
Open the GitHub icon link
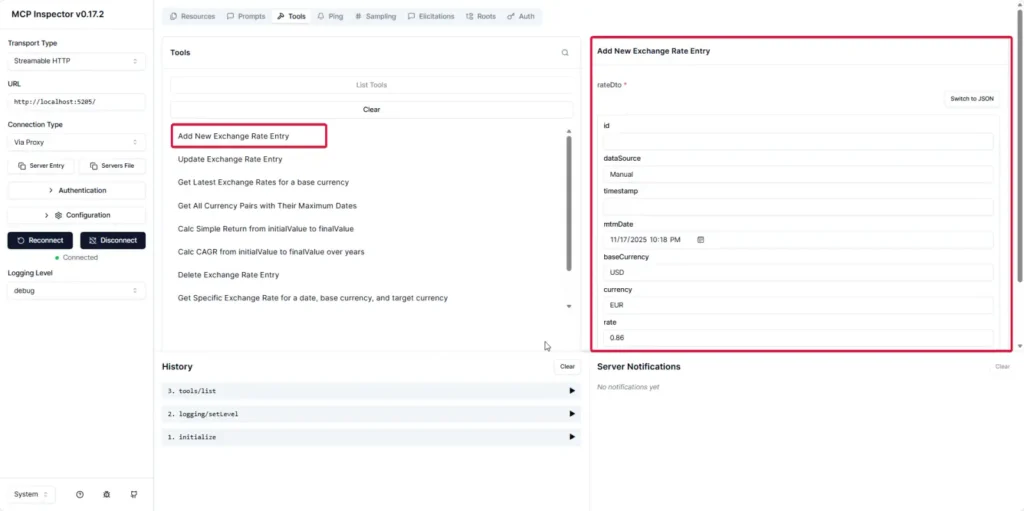click(x=133, y=494)
